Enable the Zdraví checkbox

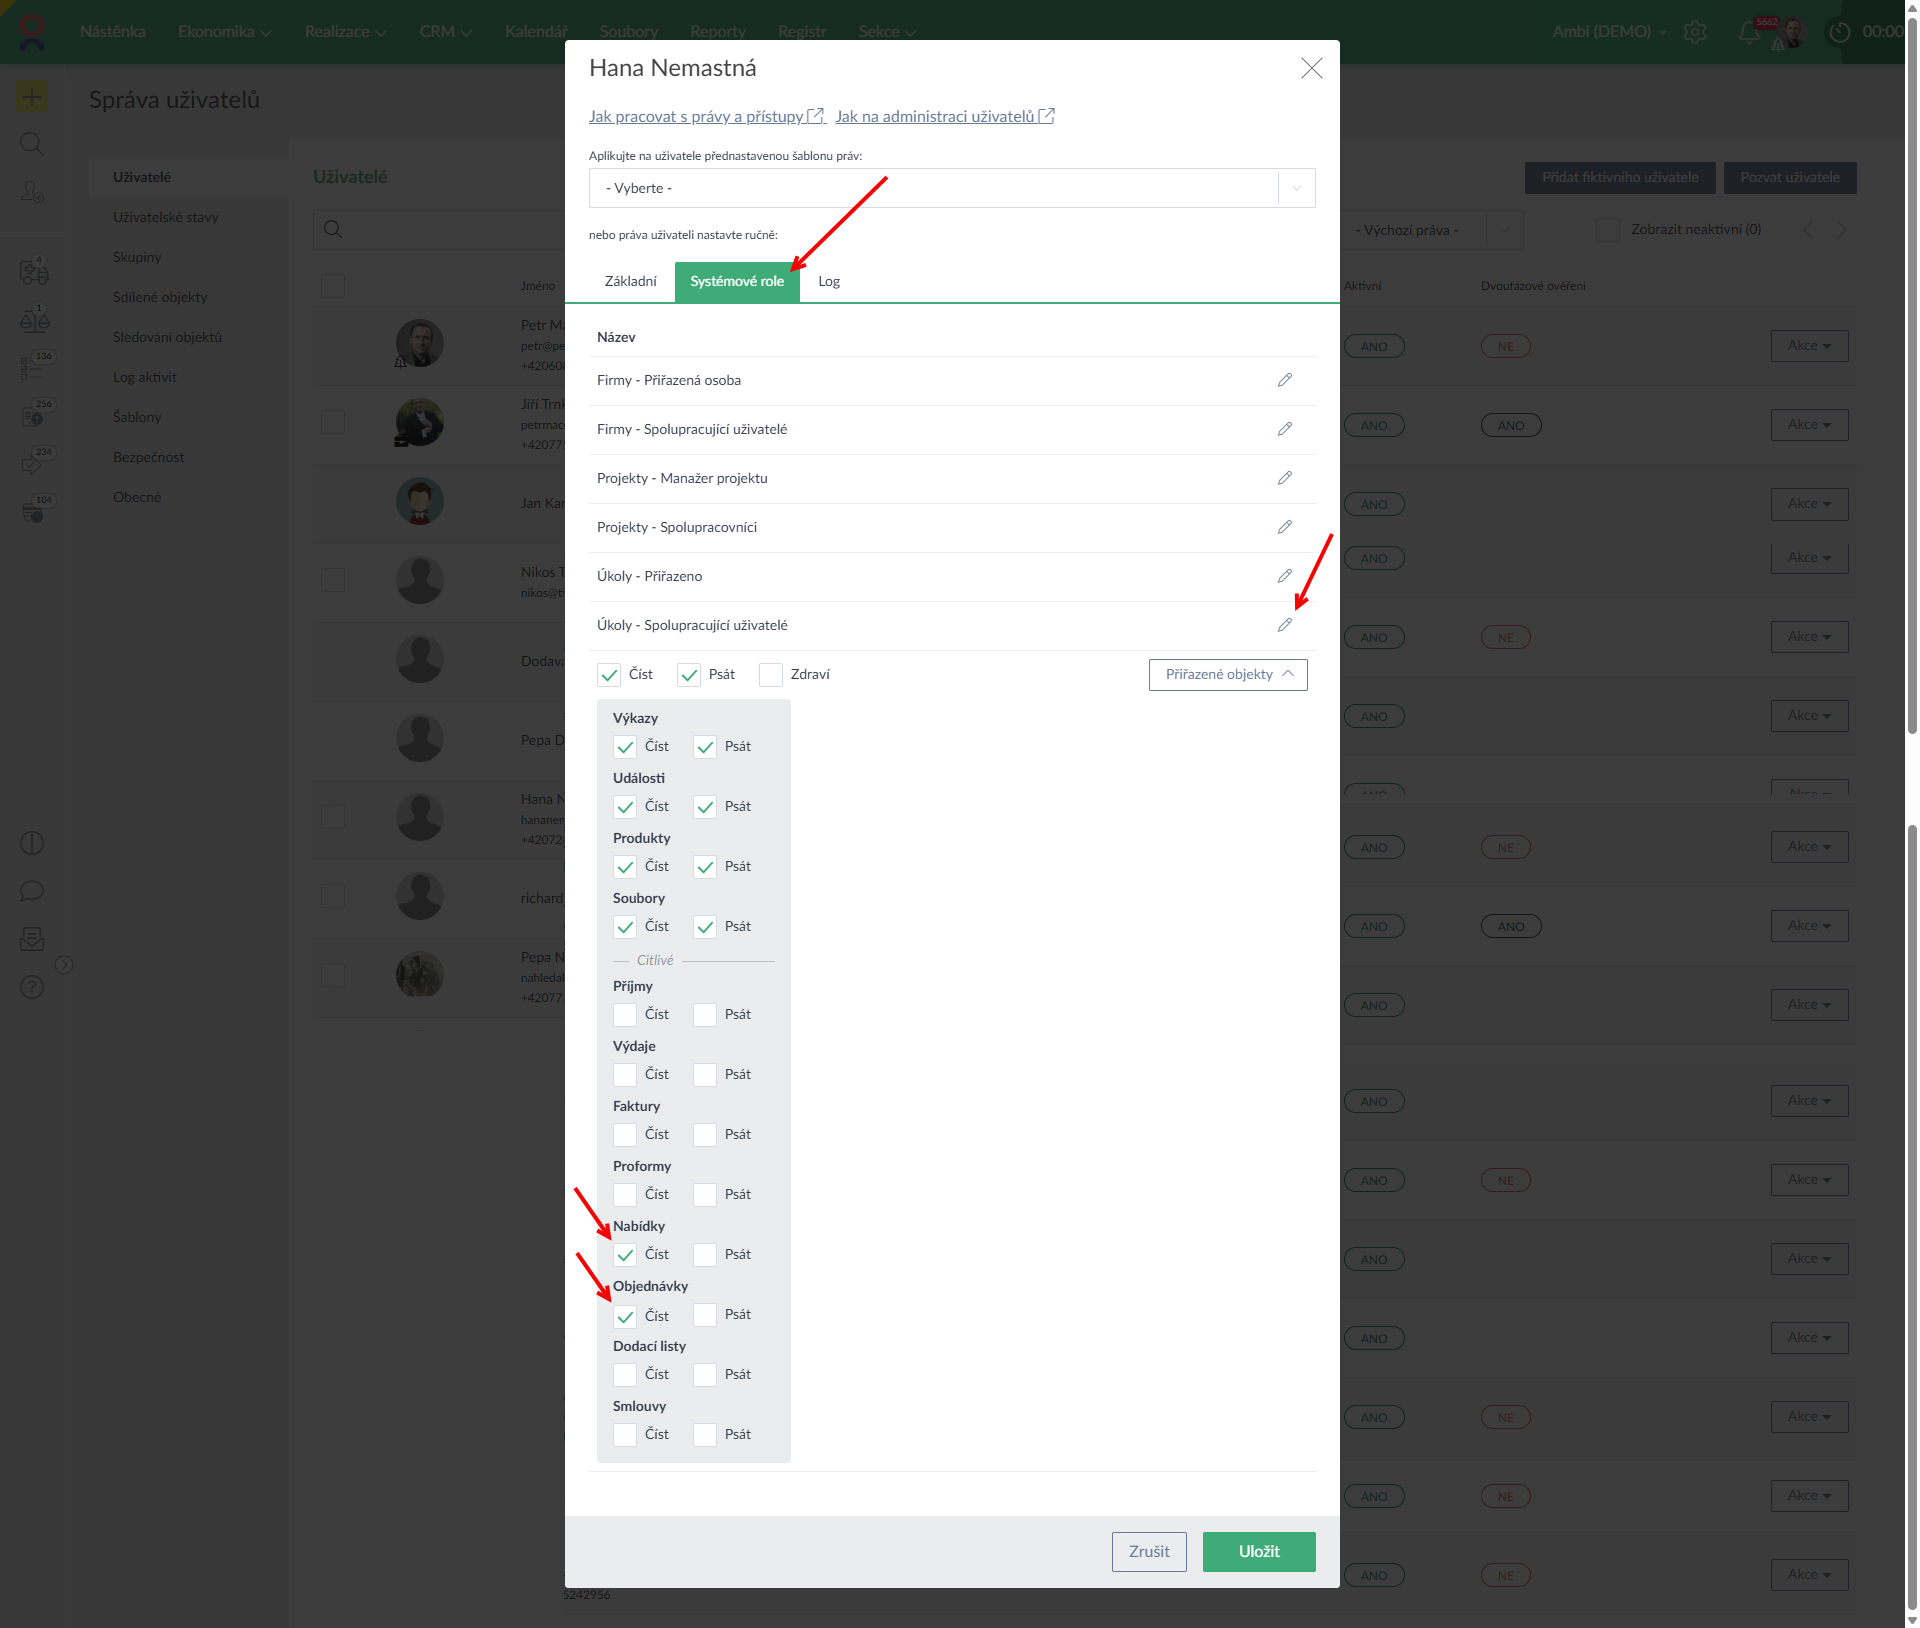(771, 675)
